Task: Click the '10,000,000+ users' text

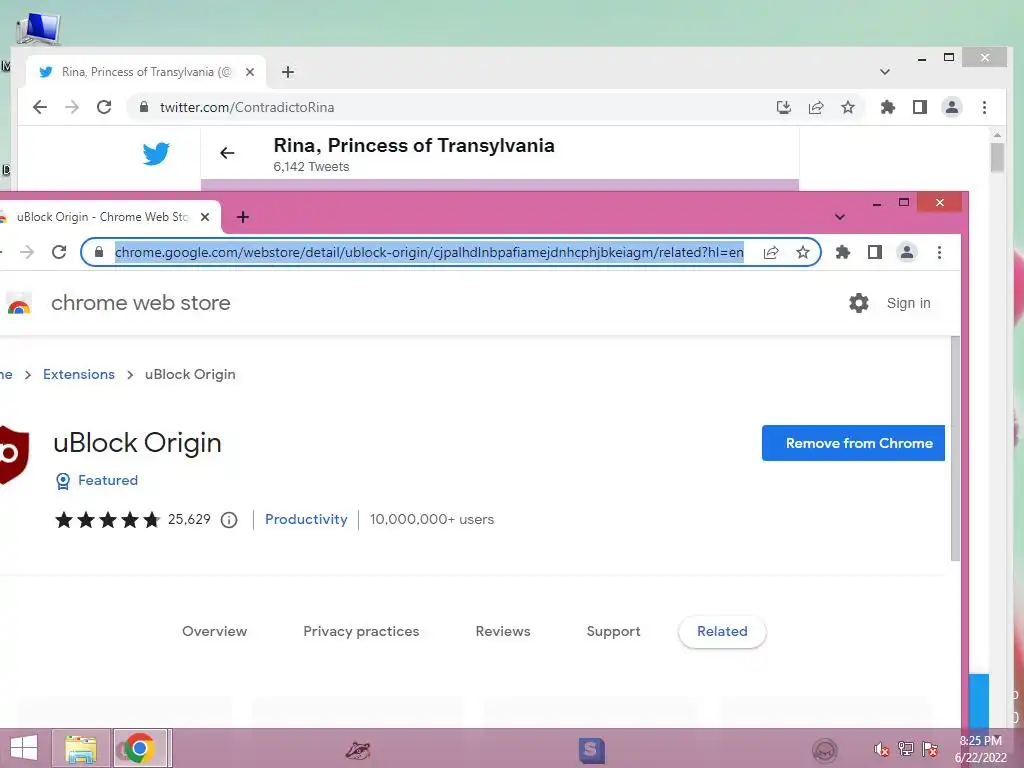Action: click(x=432, y=519)
